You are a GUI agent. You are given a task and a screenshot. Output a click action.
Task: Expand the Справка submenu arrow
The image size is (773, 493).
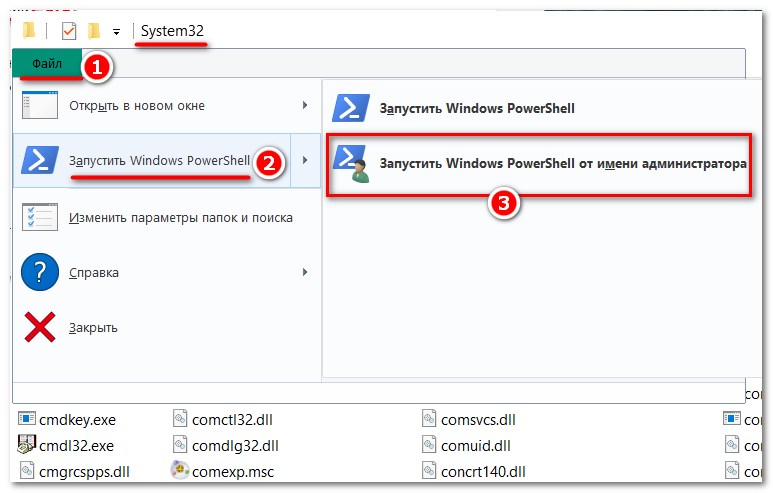pyautogui.click(x=305, y=272)
